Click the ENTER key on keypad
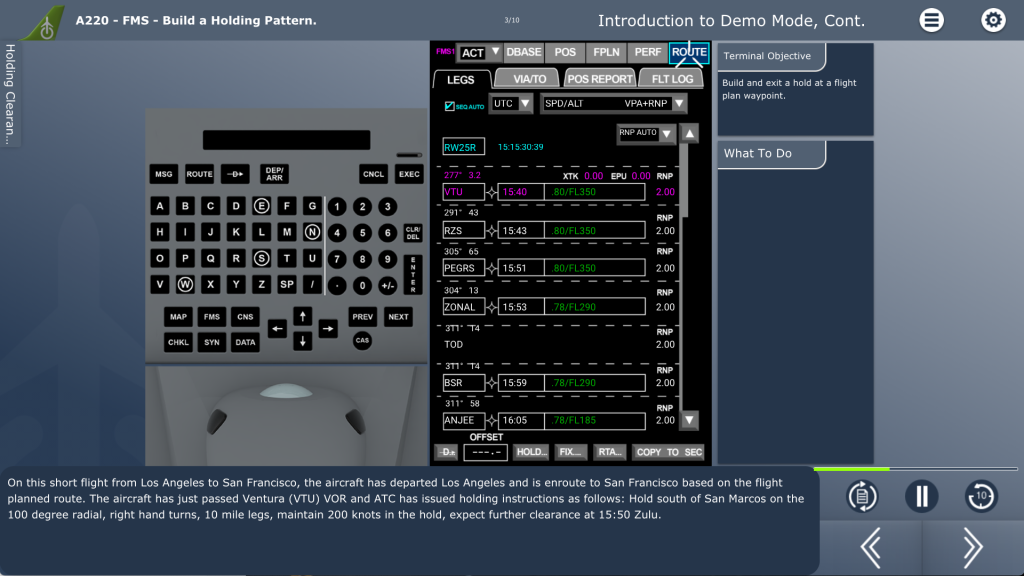The width and height of the screenshot is (1024, 576). point(413,273)
